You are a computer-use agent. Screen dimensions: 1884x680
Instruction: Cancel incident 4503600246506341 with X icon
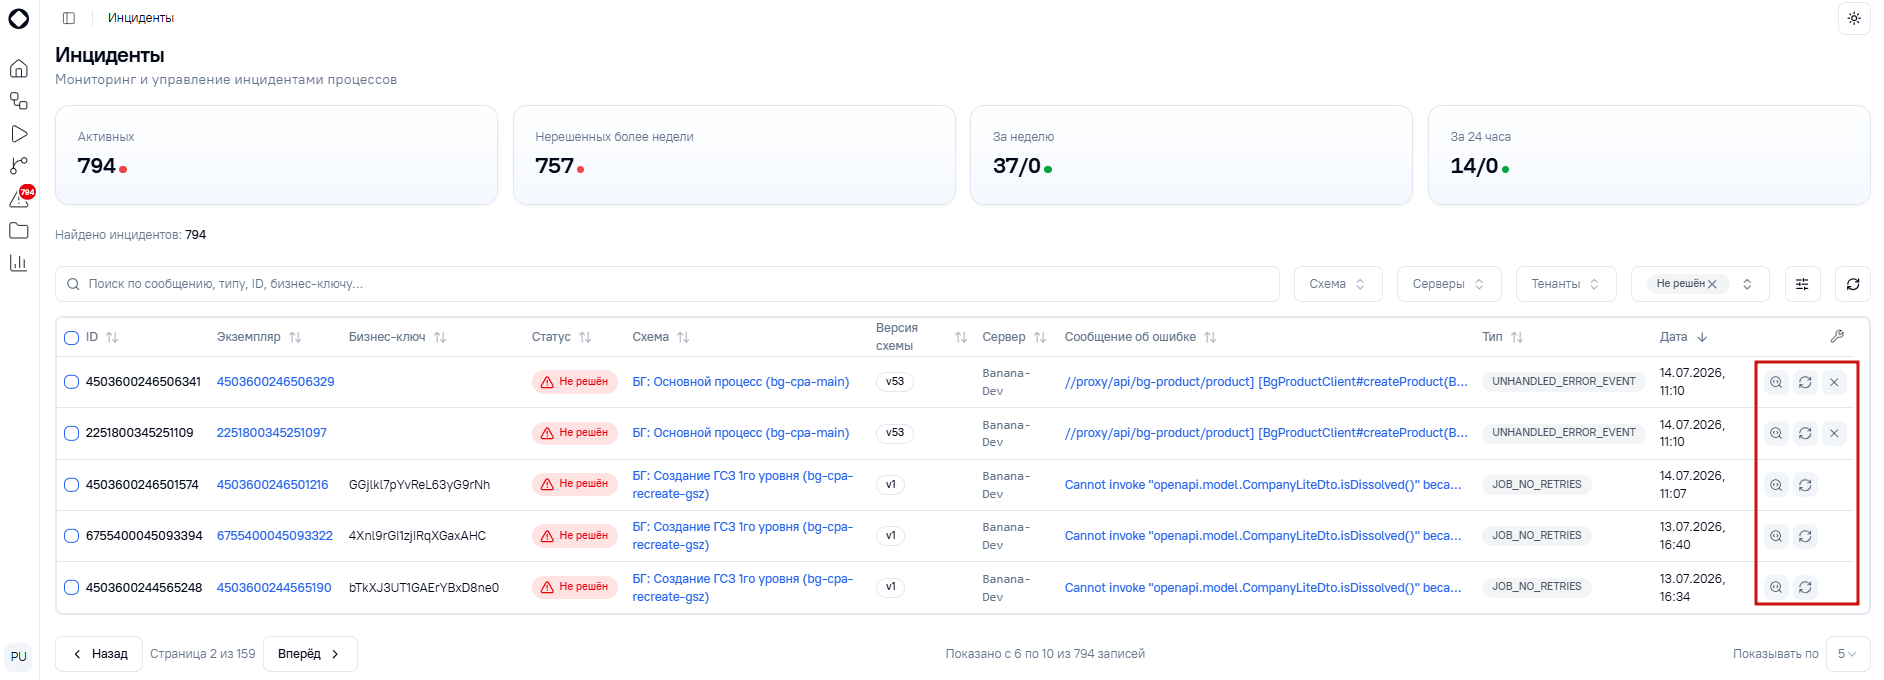1834,382
